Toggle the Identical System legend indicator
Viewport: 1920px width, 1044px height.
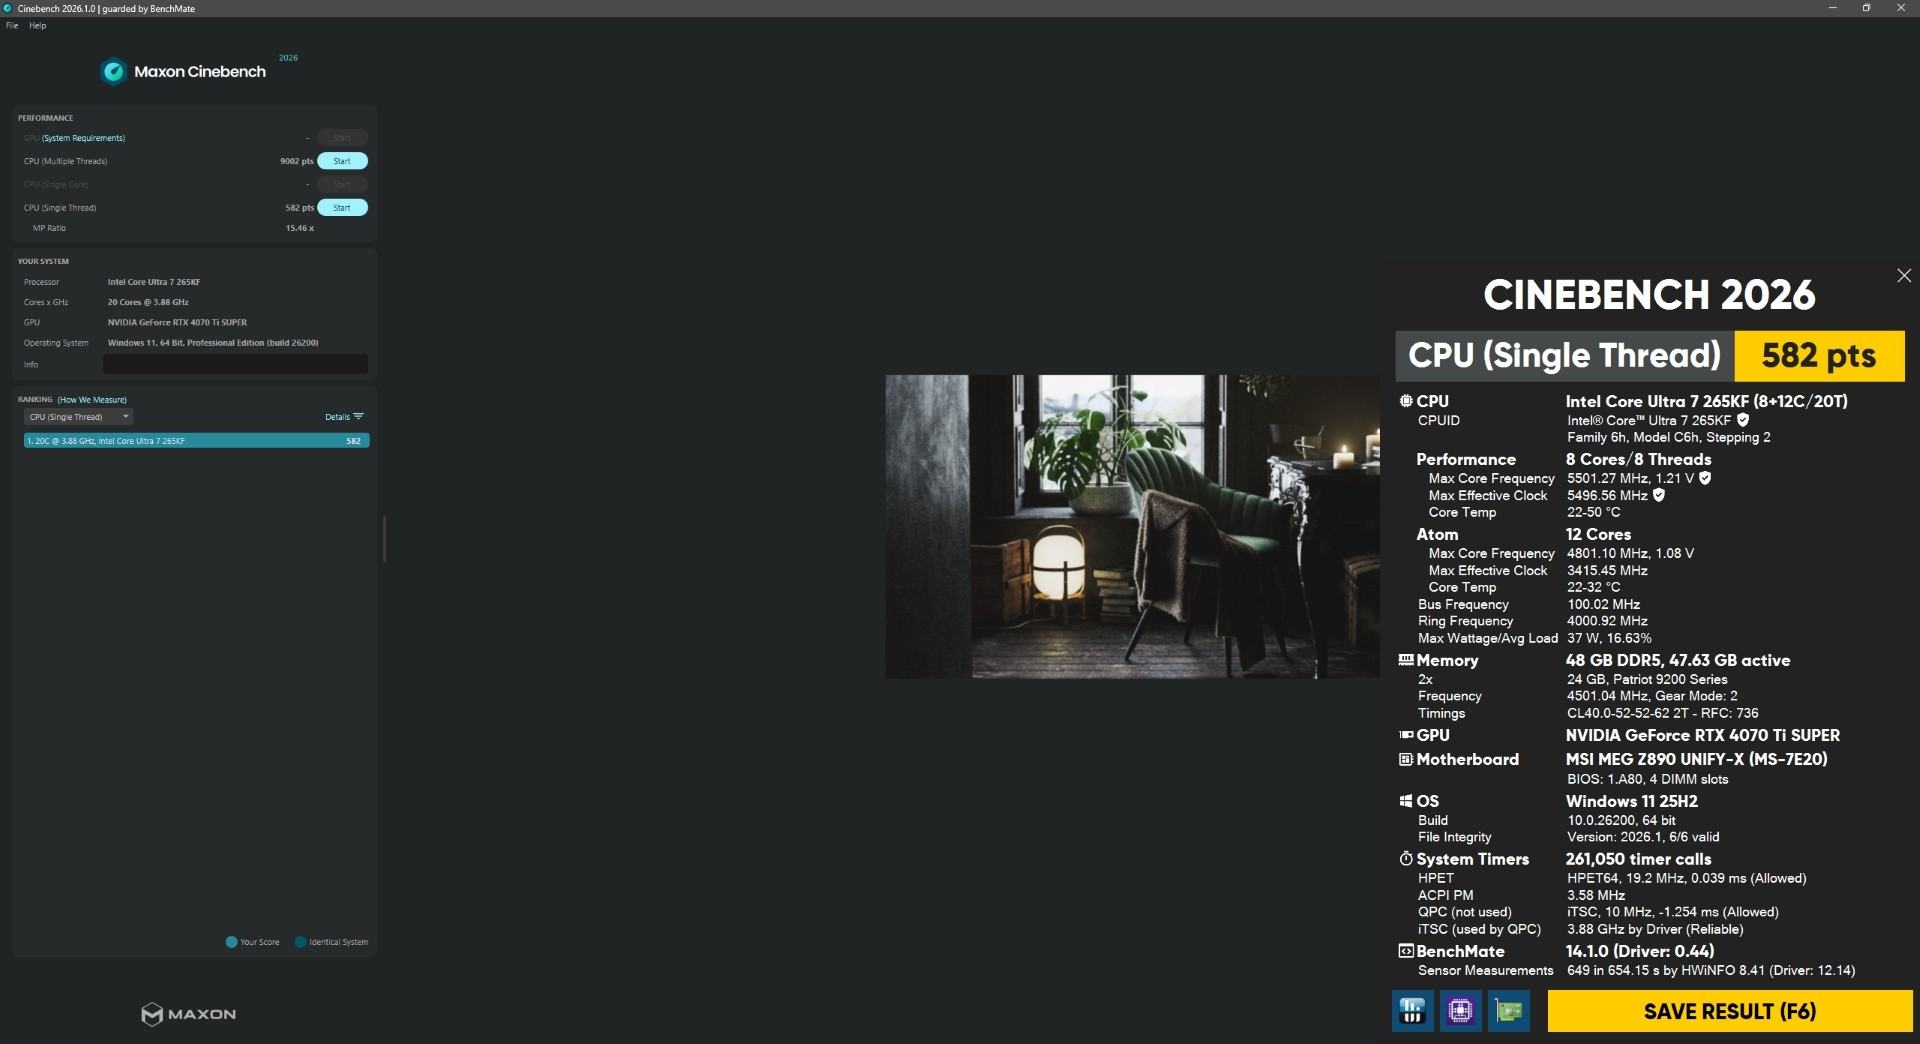click(300, 941)
